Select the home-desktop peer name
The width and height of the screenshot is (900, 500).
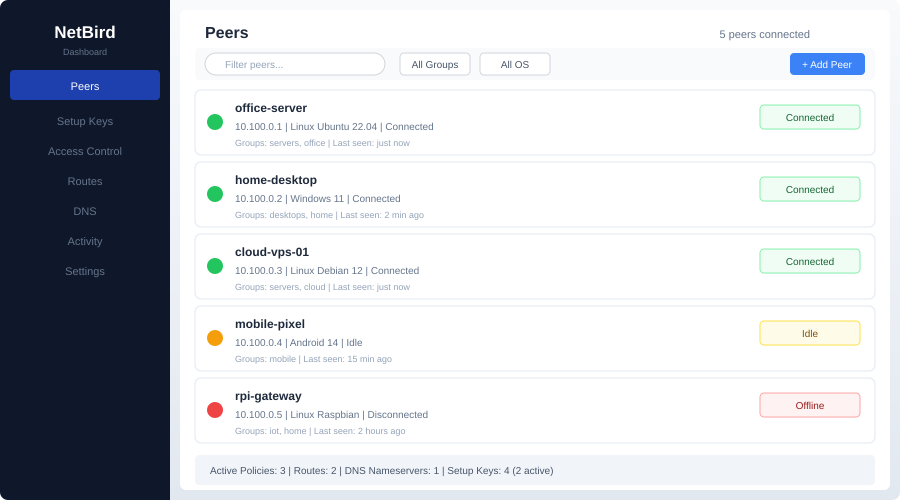pyautogui.click(x=276, y=180)
